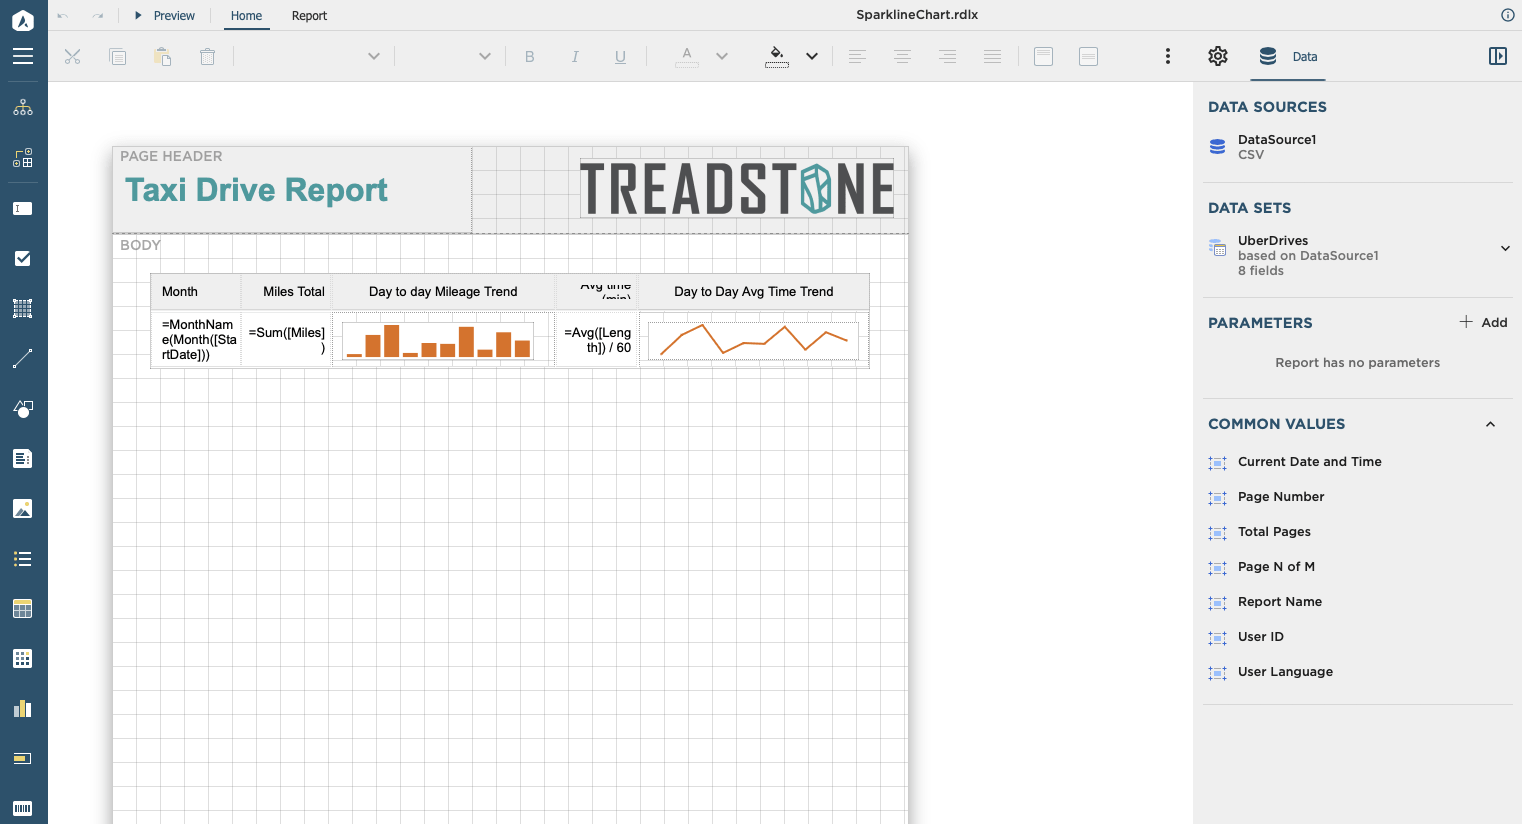
Task: Click Add next to Parameters
Action: 1483,322
